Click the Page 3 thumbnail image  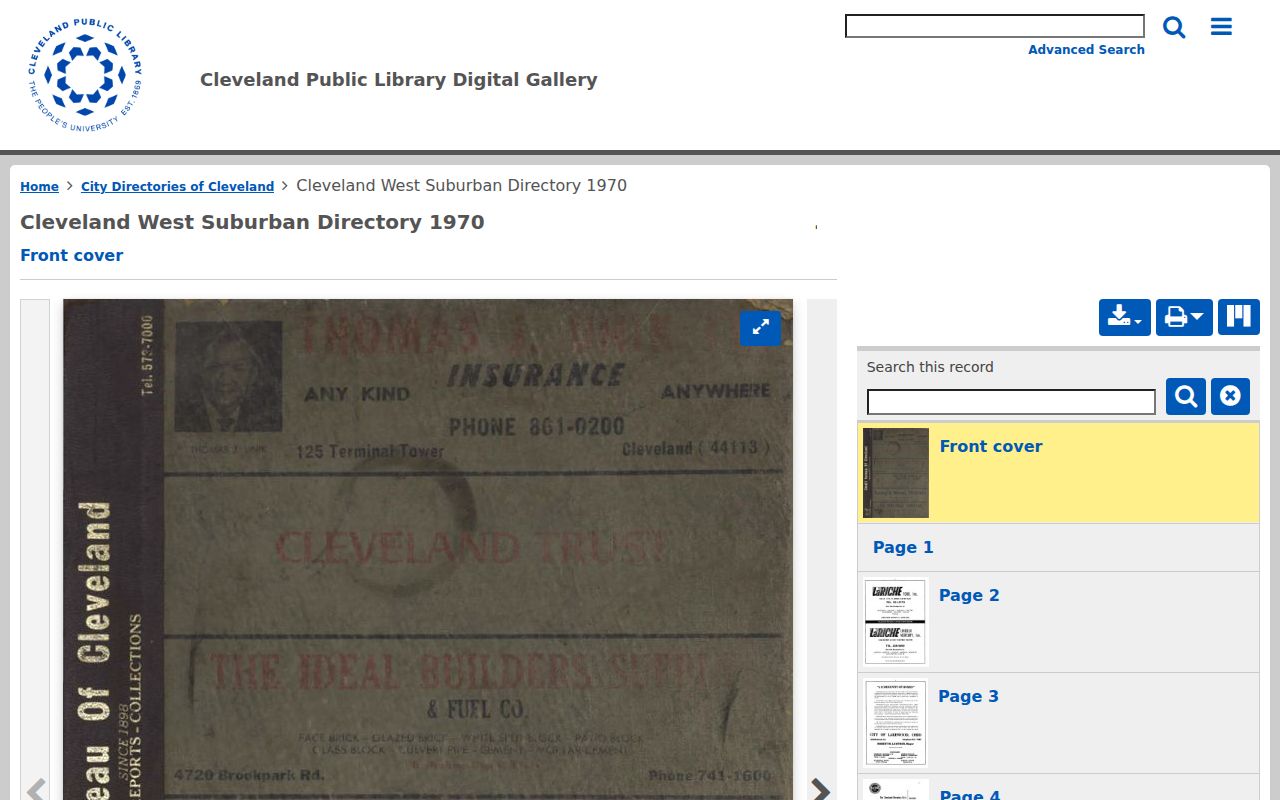pyautogui.click(x=896, y=723)
